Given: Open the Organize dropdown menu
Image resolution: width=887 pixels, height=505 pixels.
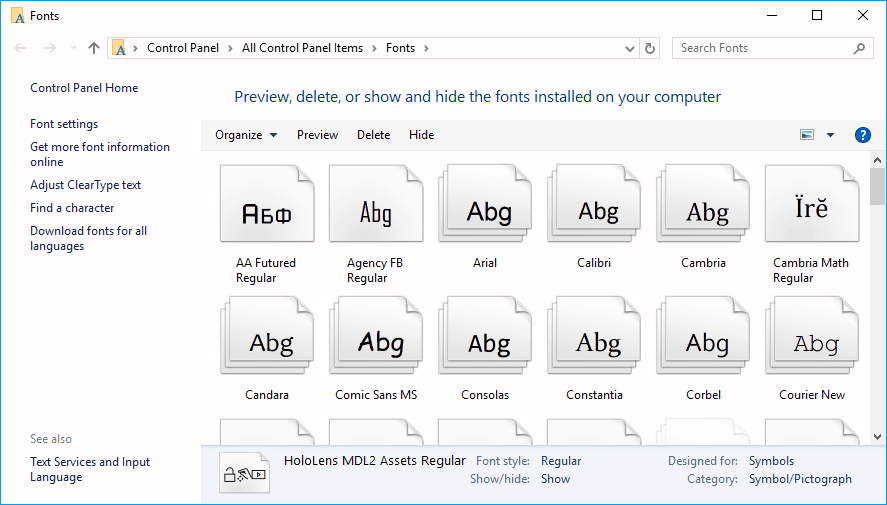Looking at the screenshot, I should (246, 135).
